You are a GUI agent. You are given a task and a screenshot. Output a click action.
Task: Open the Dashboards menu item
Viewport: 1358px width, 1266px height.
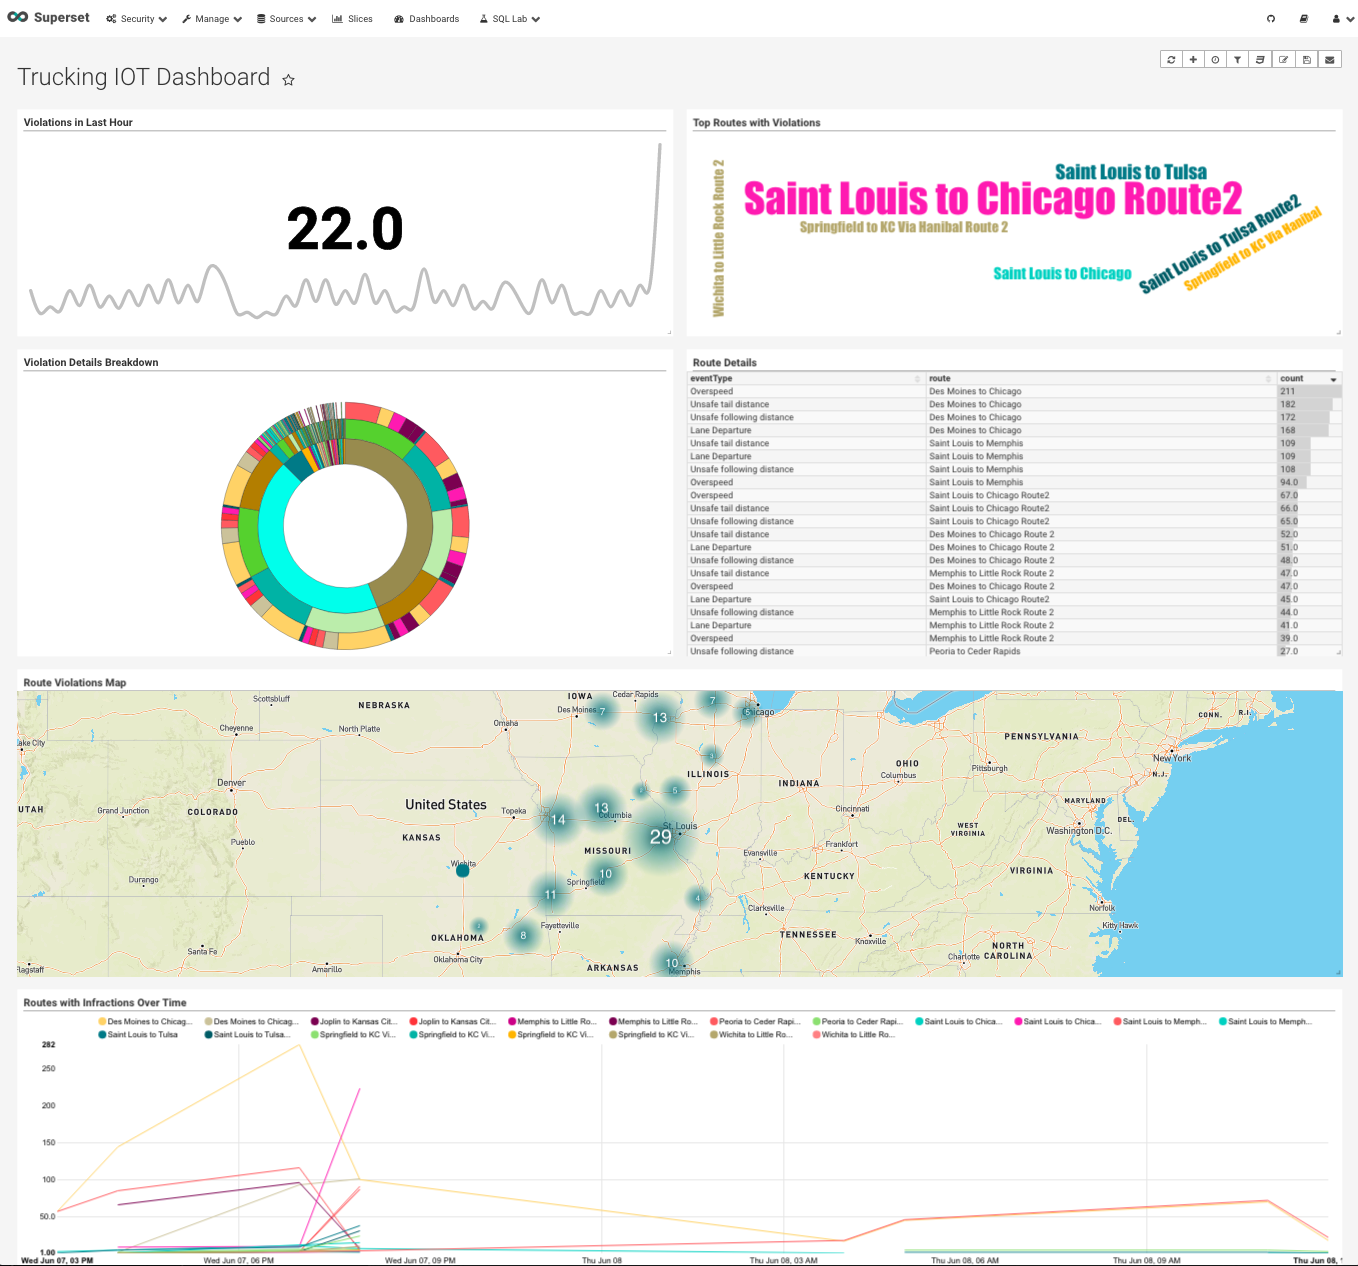tap(427, 19)
